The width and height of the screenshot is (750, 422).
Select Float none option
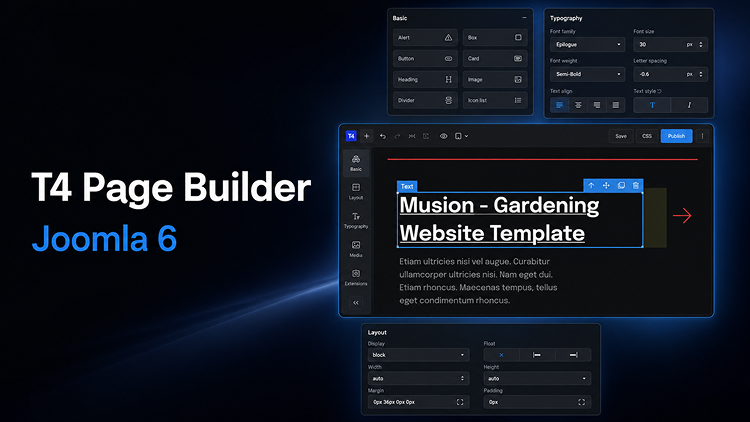click(501, 355)
